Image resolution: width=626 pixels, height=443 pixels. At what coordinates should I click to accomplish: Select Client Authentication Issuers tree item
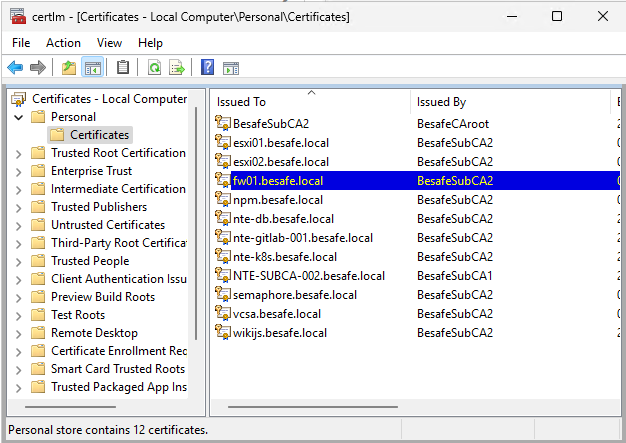(x=119, y=279)
